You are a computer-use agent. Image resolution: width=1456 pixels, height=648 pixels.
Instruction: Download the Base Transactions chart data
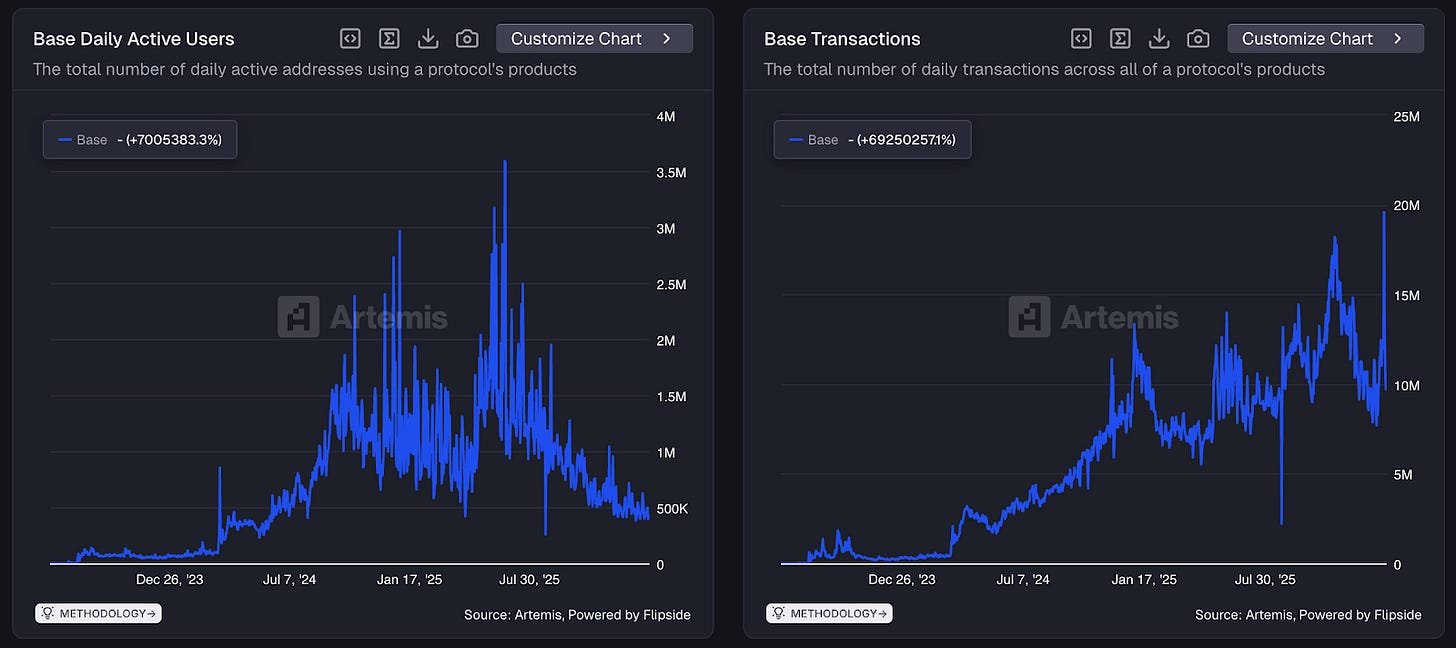pos(1159,38)
